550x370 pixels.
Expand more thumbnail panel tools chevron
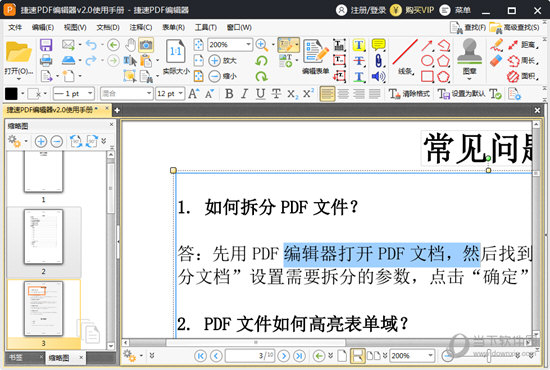click(x=104, y=141)
